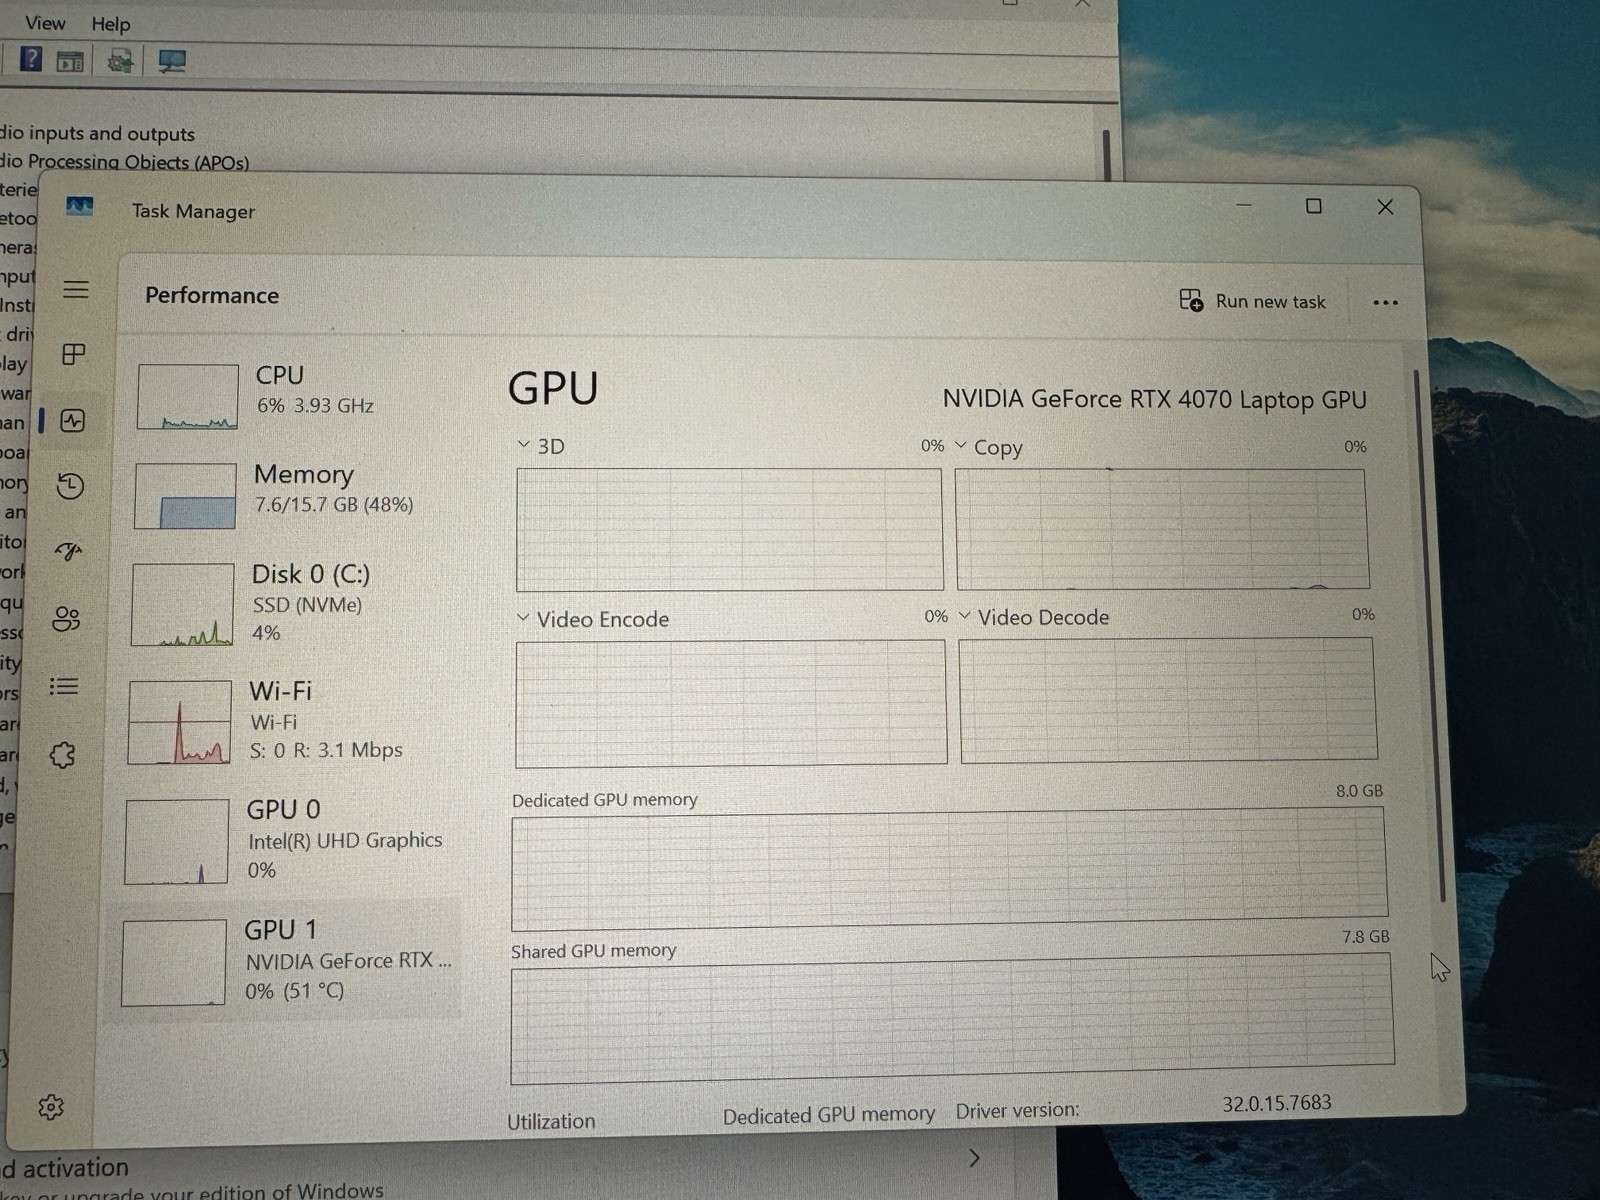This screenshot has width=1600, height=1200.
Task: Open the Processes page icon in sidebar
Action: click(x=74, y=354)
